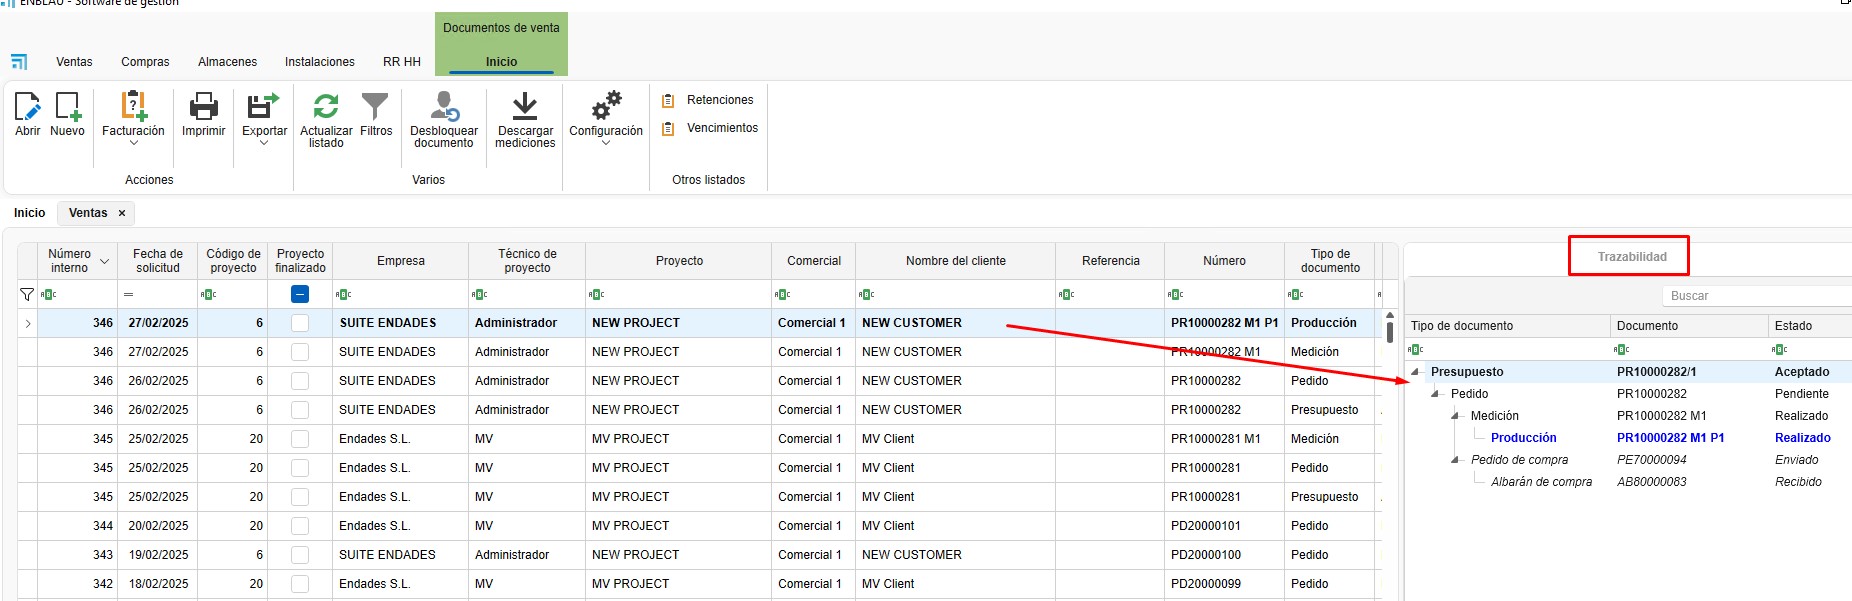Click Descargar mediciones icon
This screenshot has height=601, width=1852.
[x=525, y=105]
